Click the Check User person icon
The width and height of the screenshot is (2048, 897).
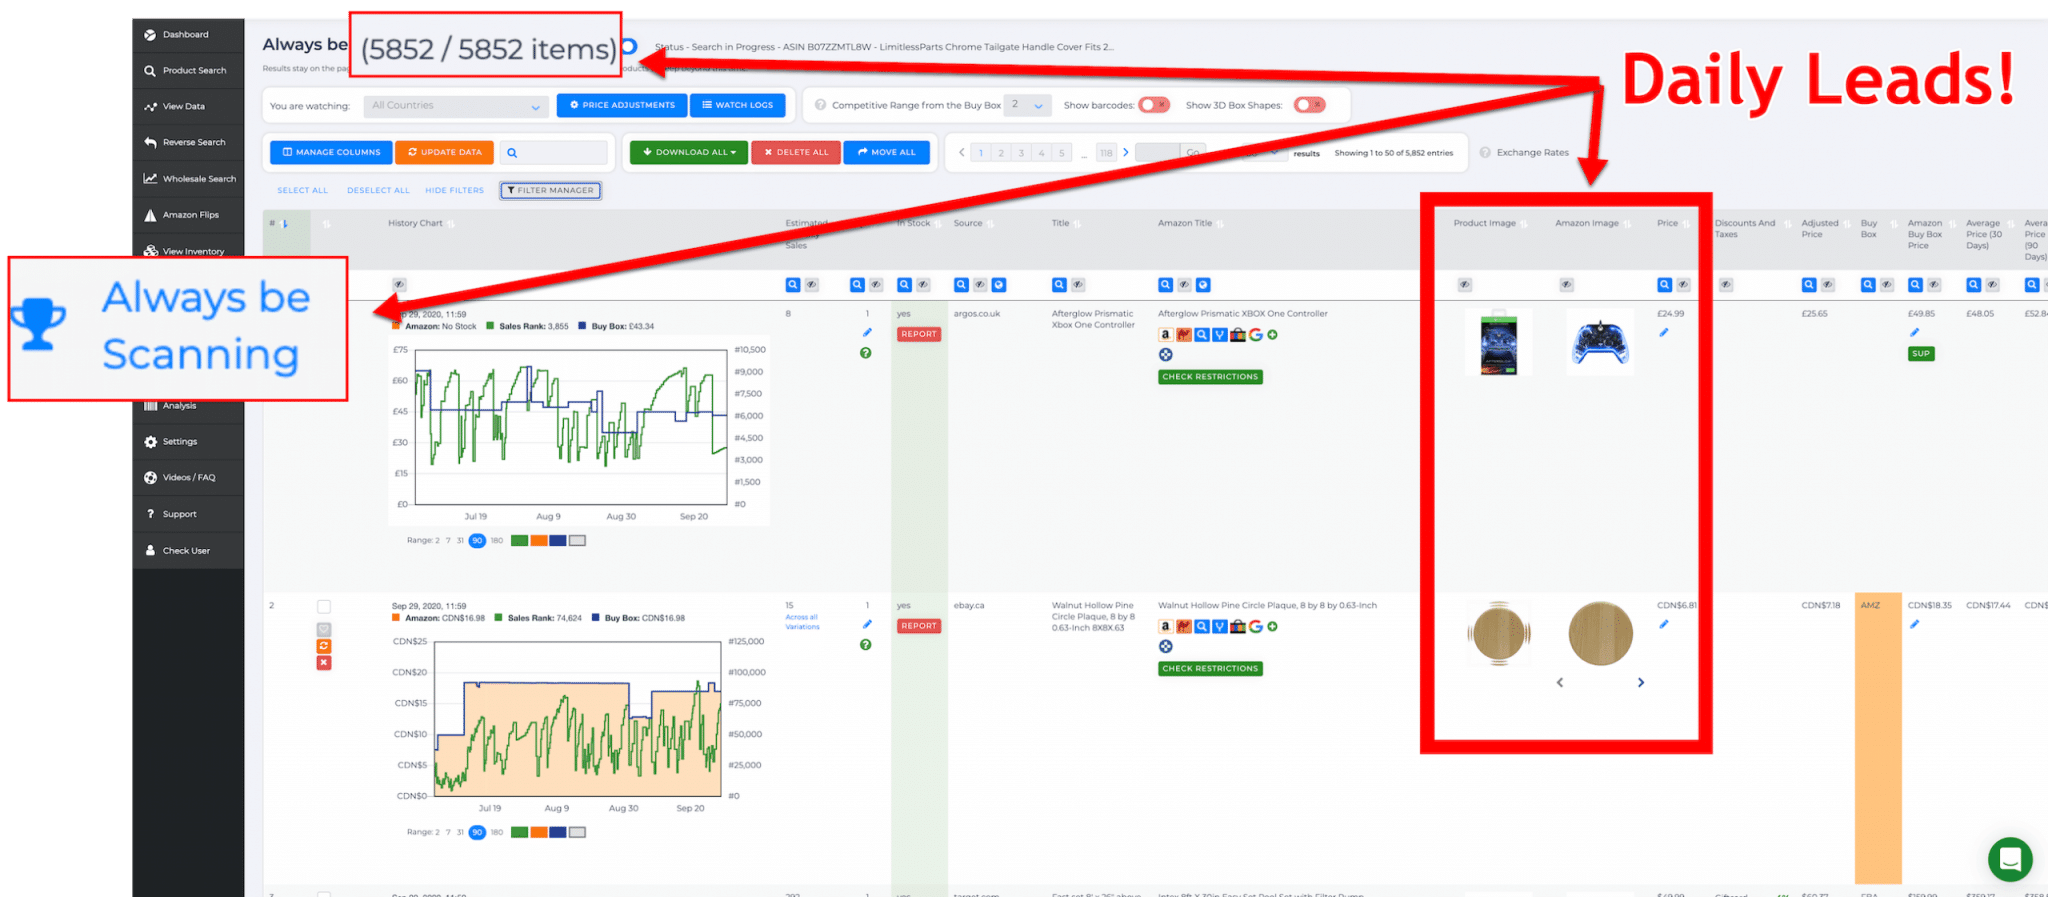[151, 551]
